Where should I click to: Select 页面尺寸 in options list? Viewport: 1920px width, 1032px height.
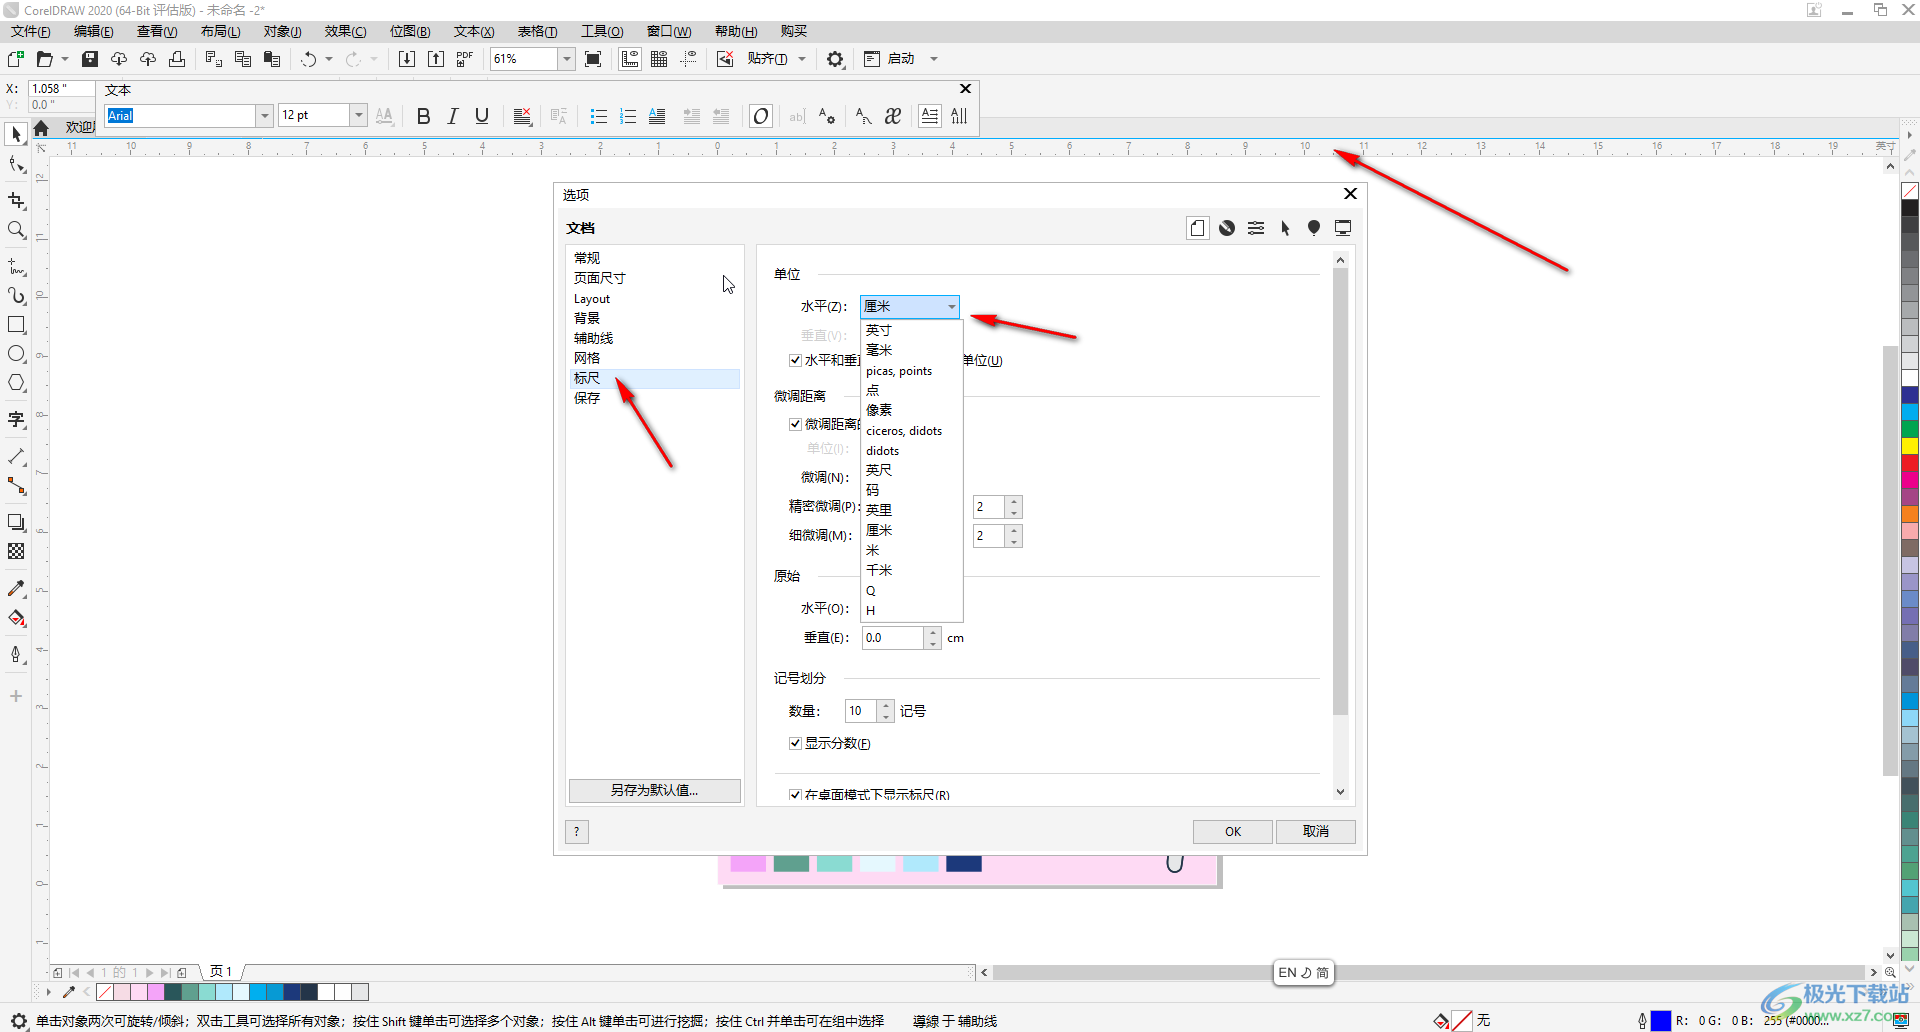point(655,278)
